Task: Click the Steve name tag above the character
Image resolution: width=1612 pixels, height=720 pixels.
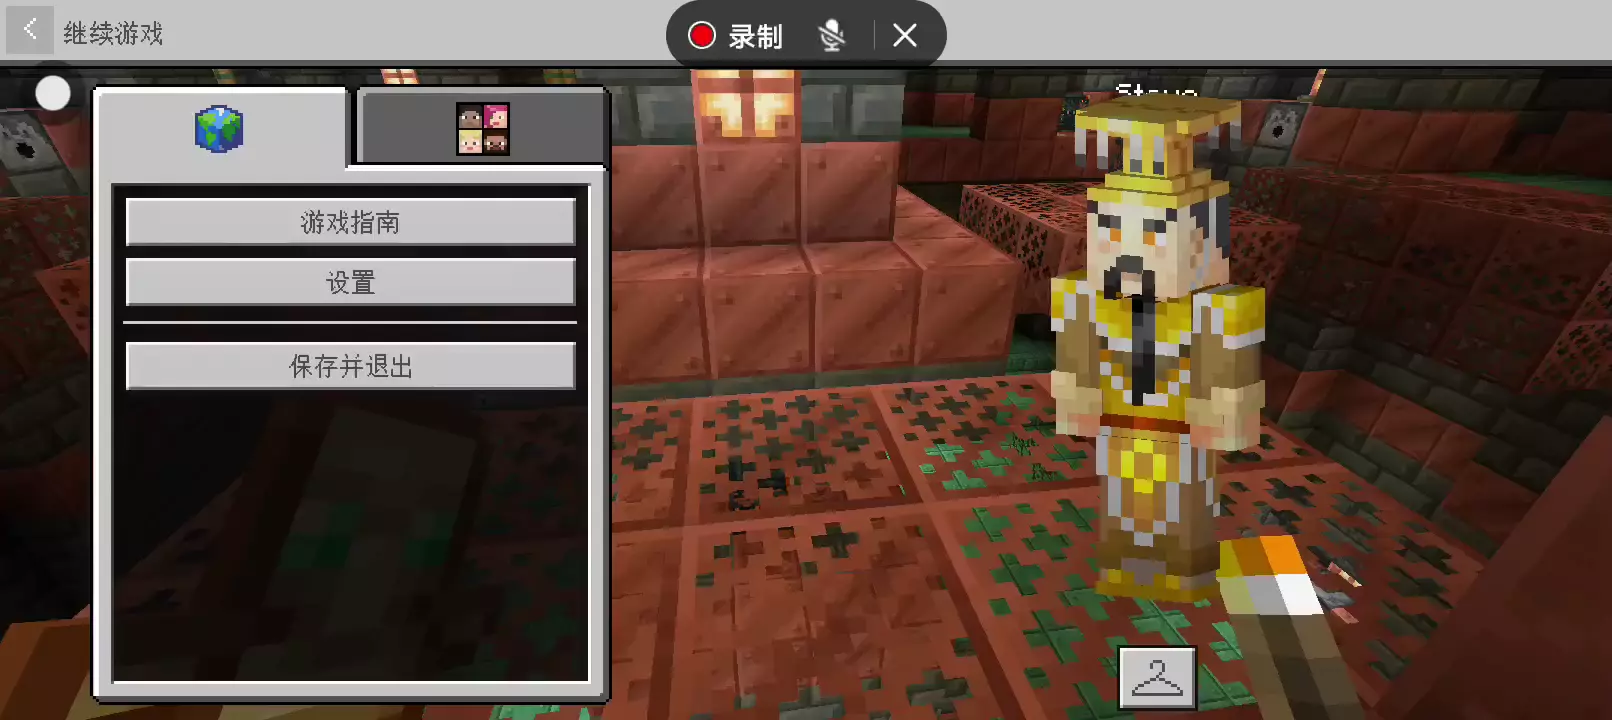Action: click(1156, 90)
